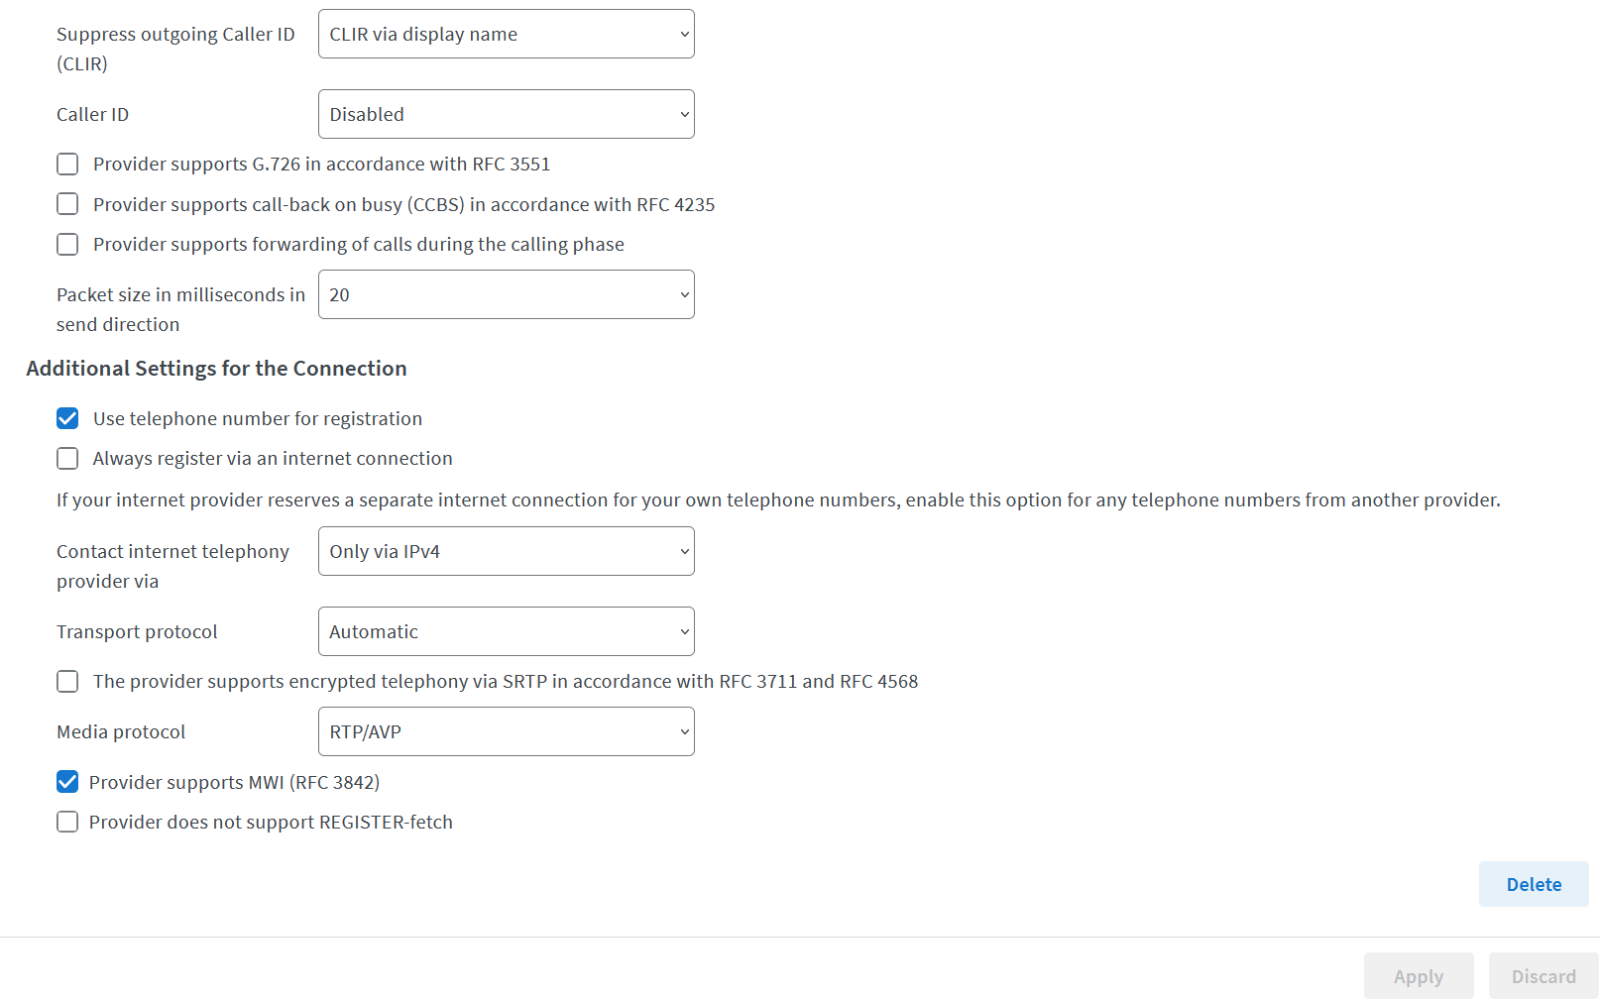Open packet size in milliseconds dropdown
Image resolution: width=1600 pixels, height=999 pixels.
[506, 294]
